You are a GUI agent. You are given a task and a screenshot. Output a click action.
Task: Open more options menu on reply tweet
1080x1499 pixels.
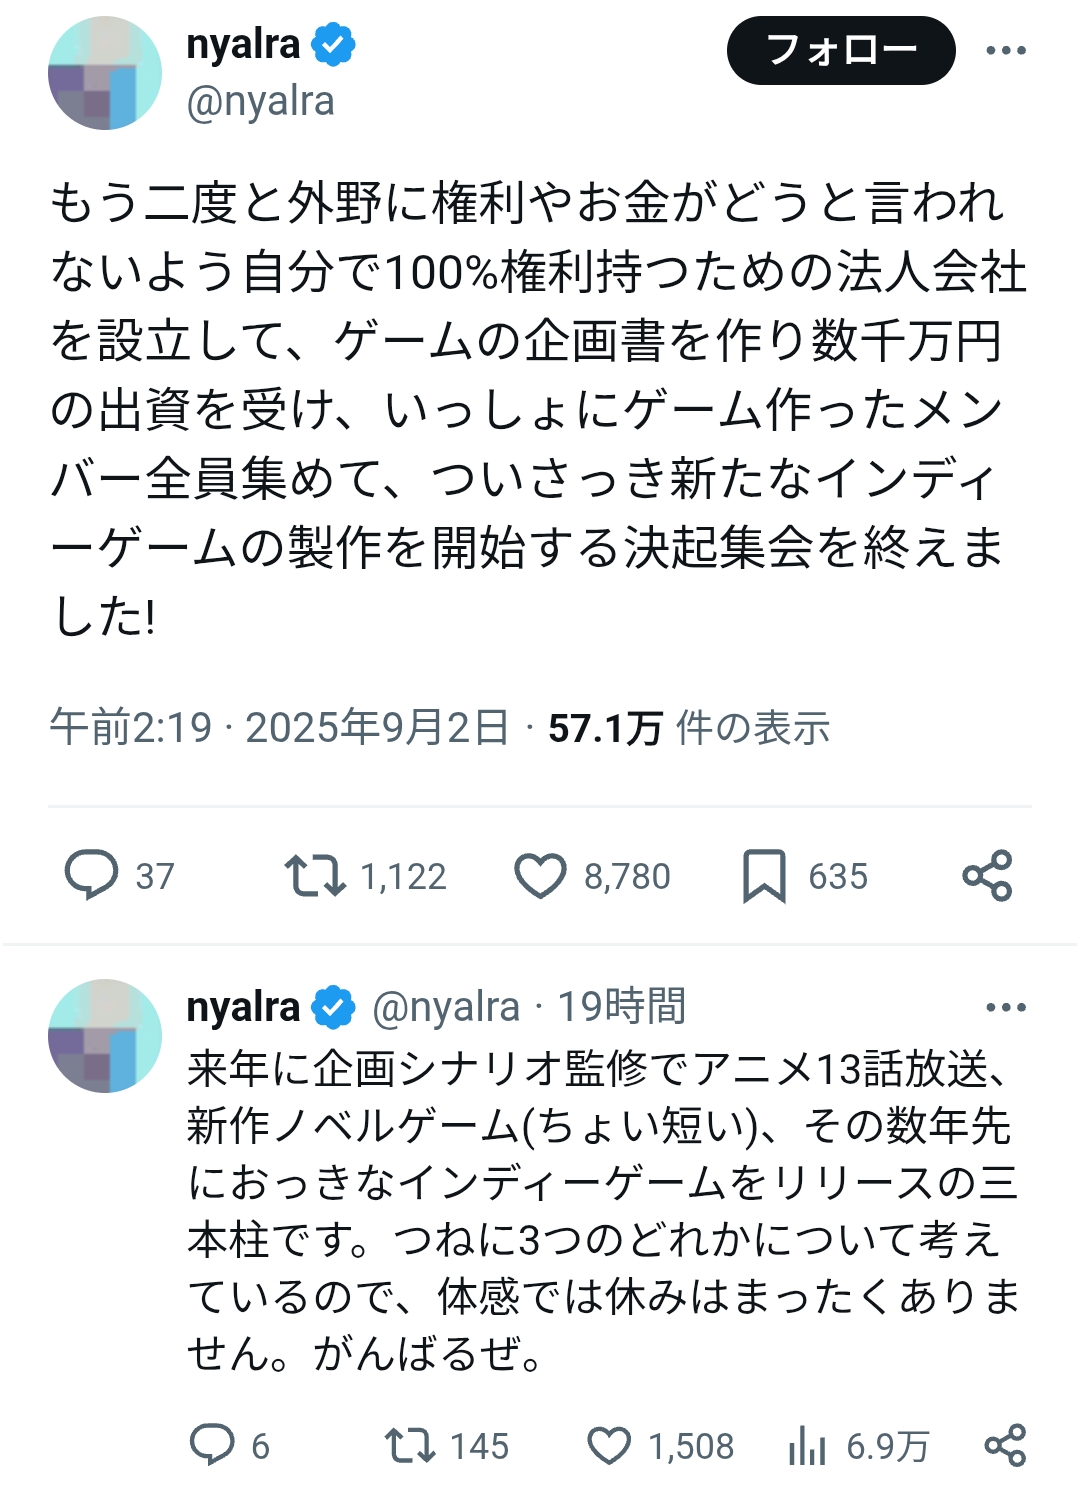coord(1005,1007)
